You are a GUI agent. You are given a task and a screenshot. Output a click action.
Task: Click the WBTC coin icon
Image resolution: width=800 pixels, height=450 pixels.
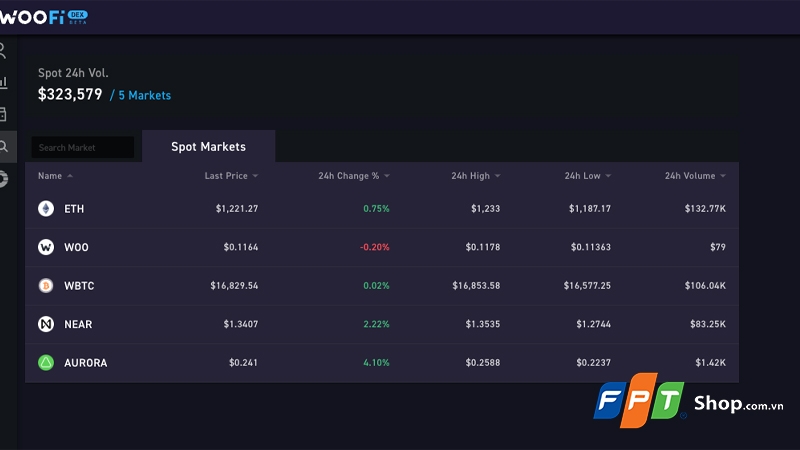point(46,286)
